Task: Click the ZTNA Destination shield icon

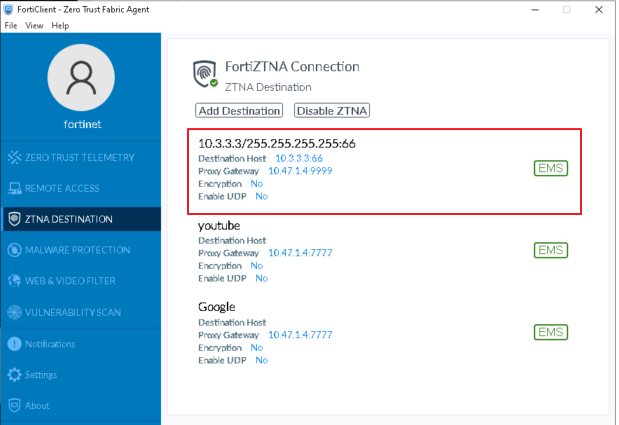Action: [x=14, y=219]
